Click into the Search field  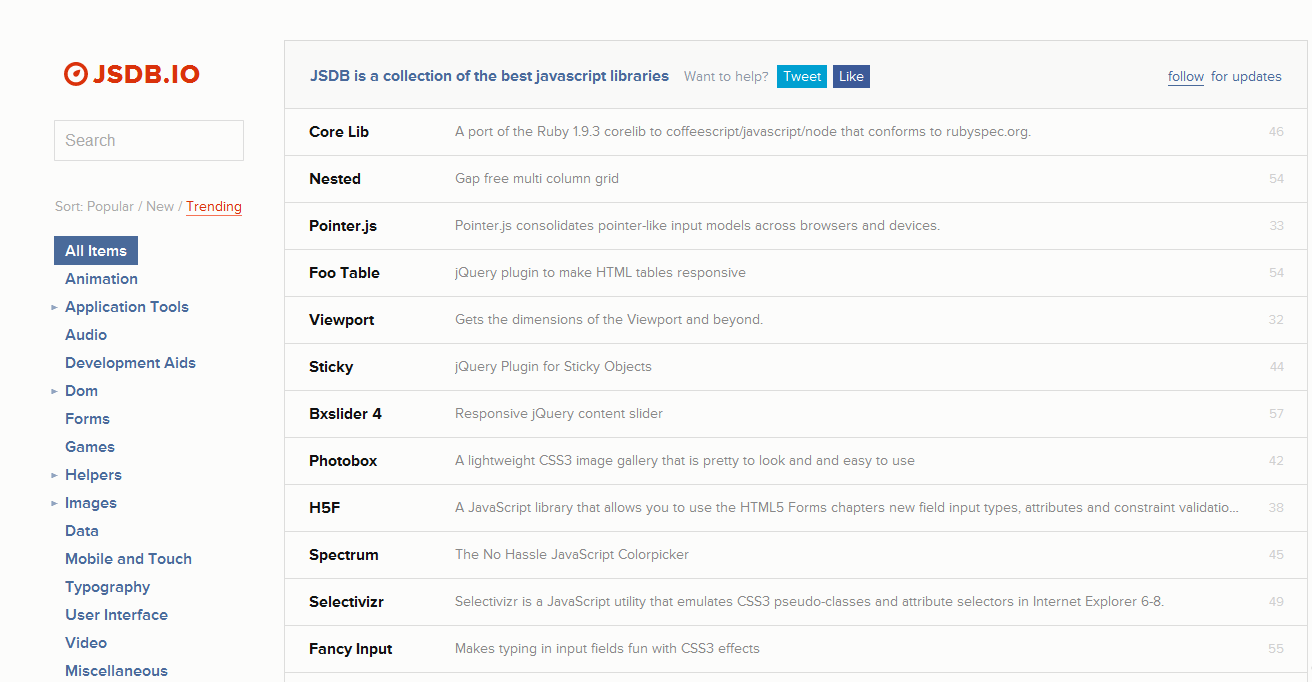(149, 141)
